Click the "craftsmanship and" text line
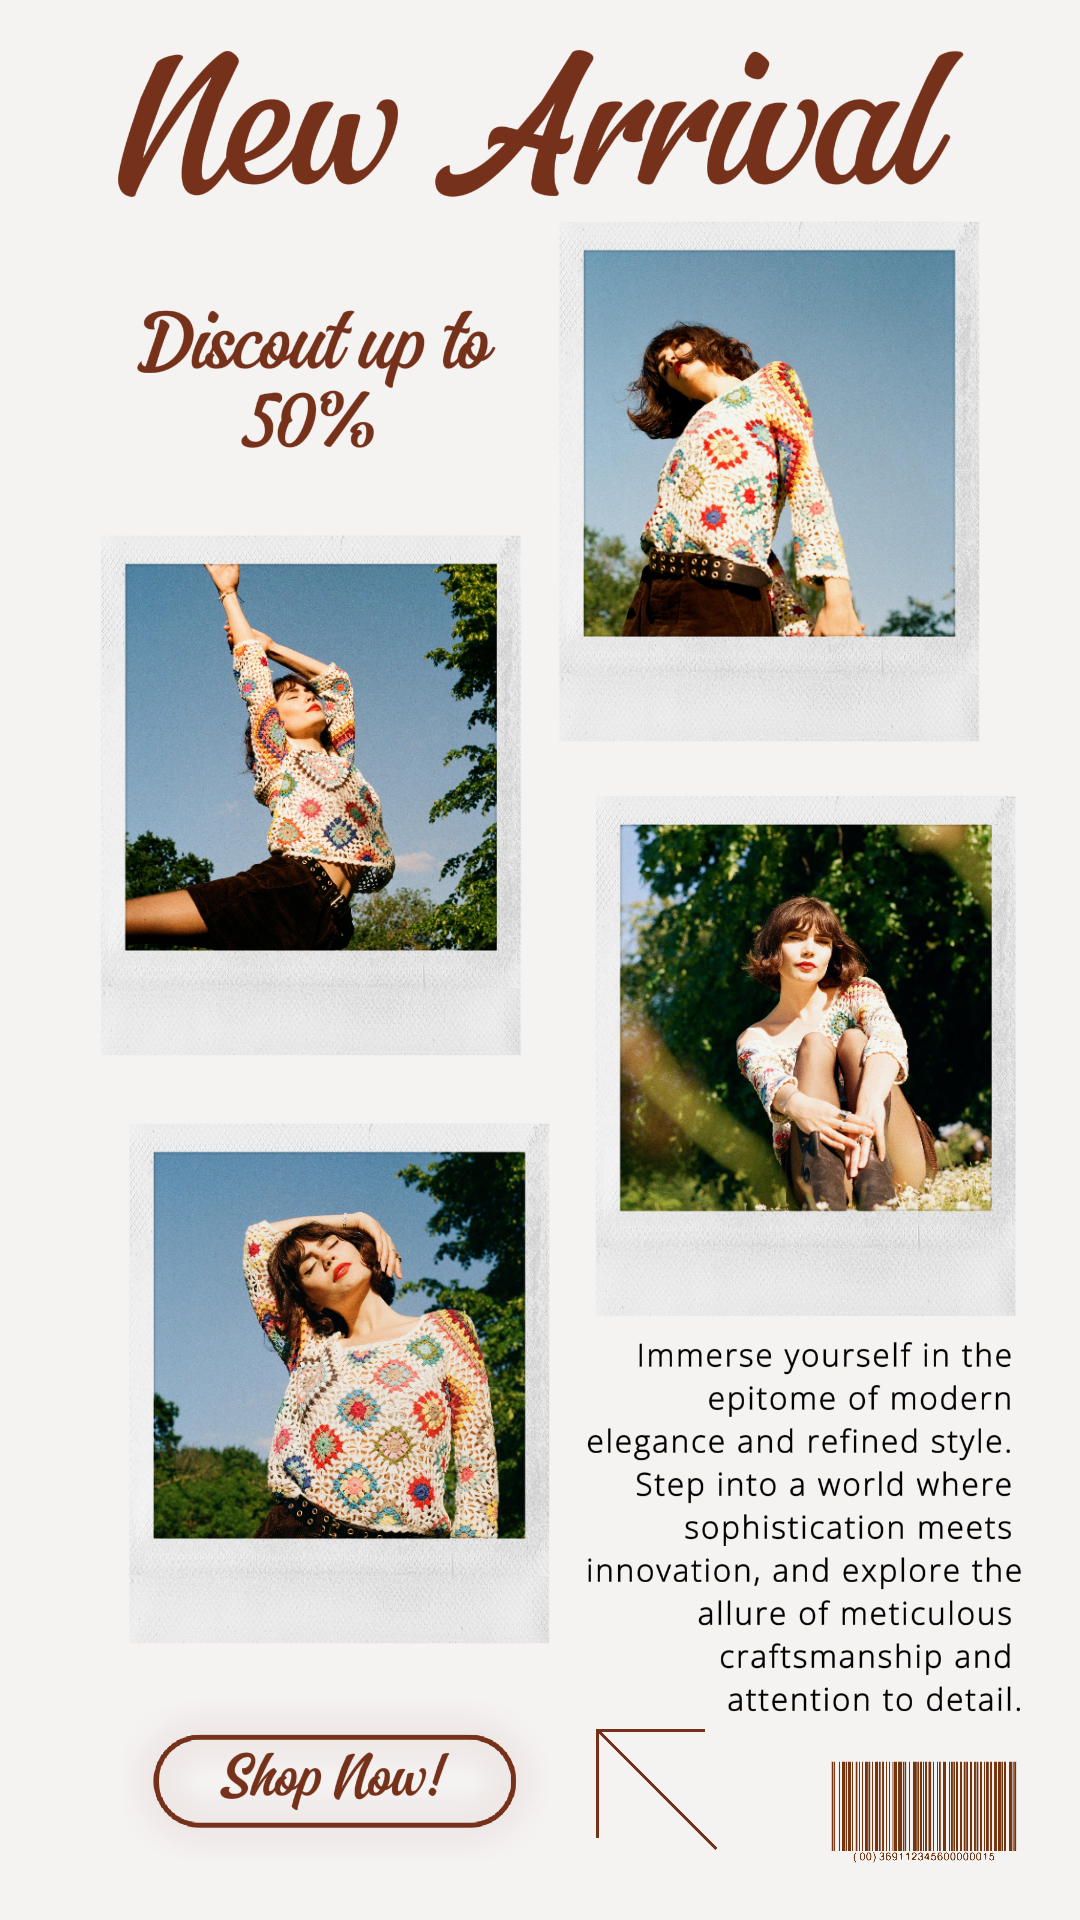 866,1657
